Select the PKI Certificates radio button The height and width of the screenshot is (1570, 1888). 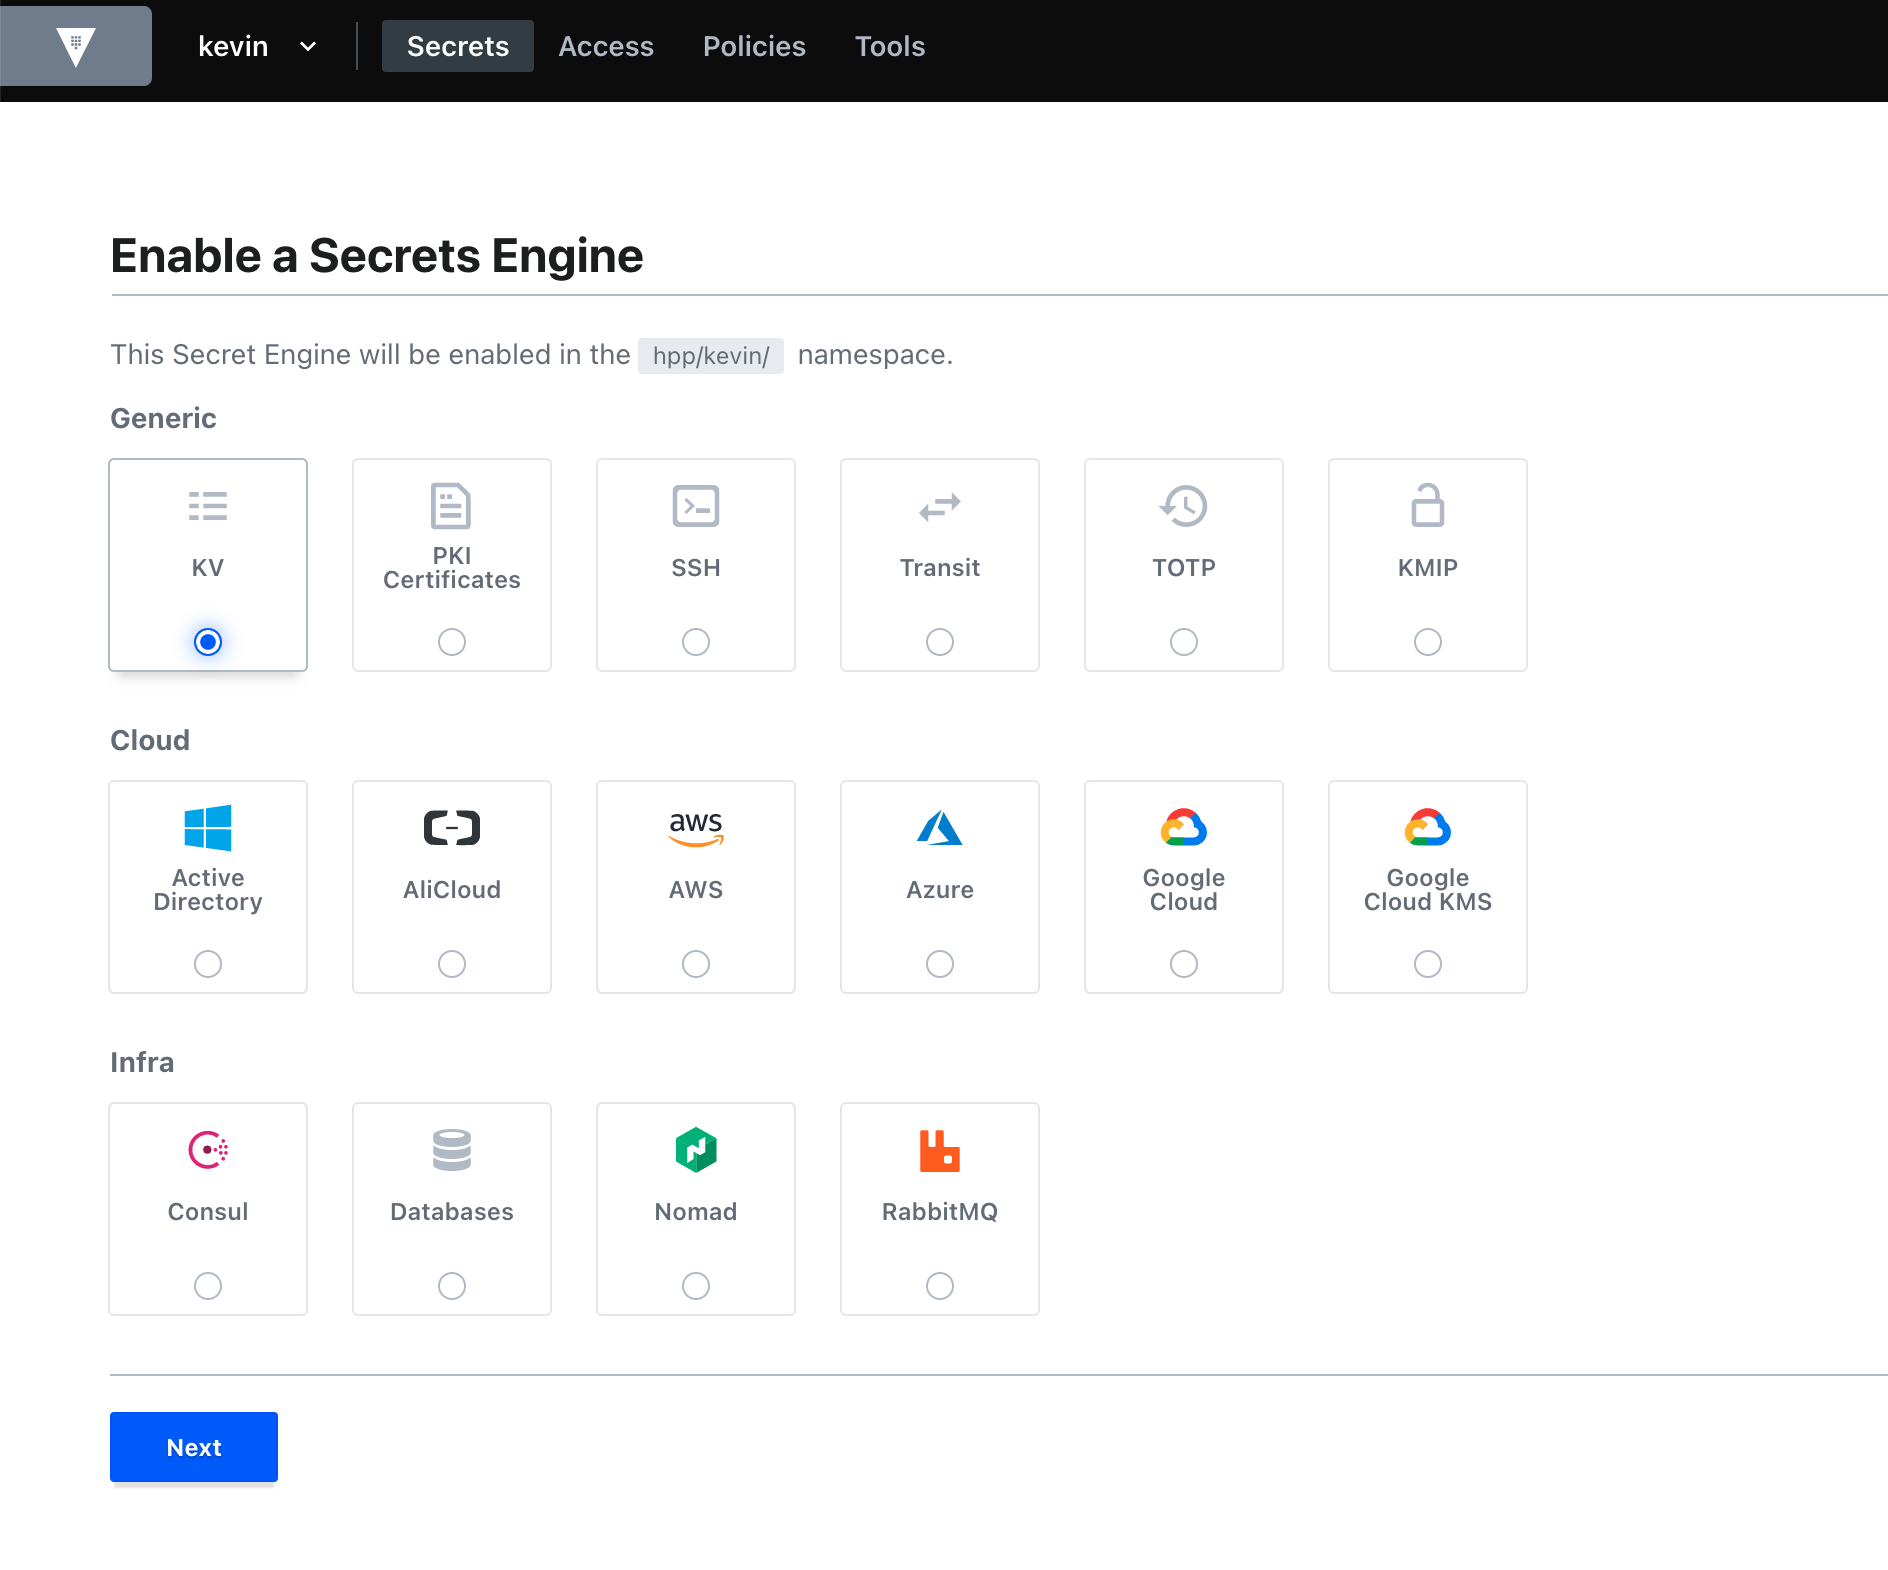coord(452,642)
